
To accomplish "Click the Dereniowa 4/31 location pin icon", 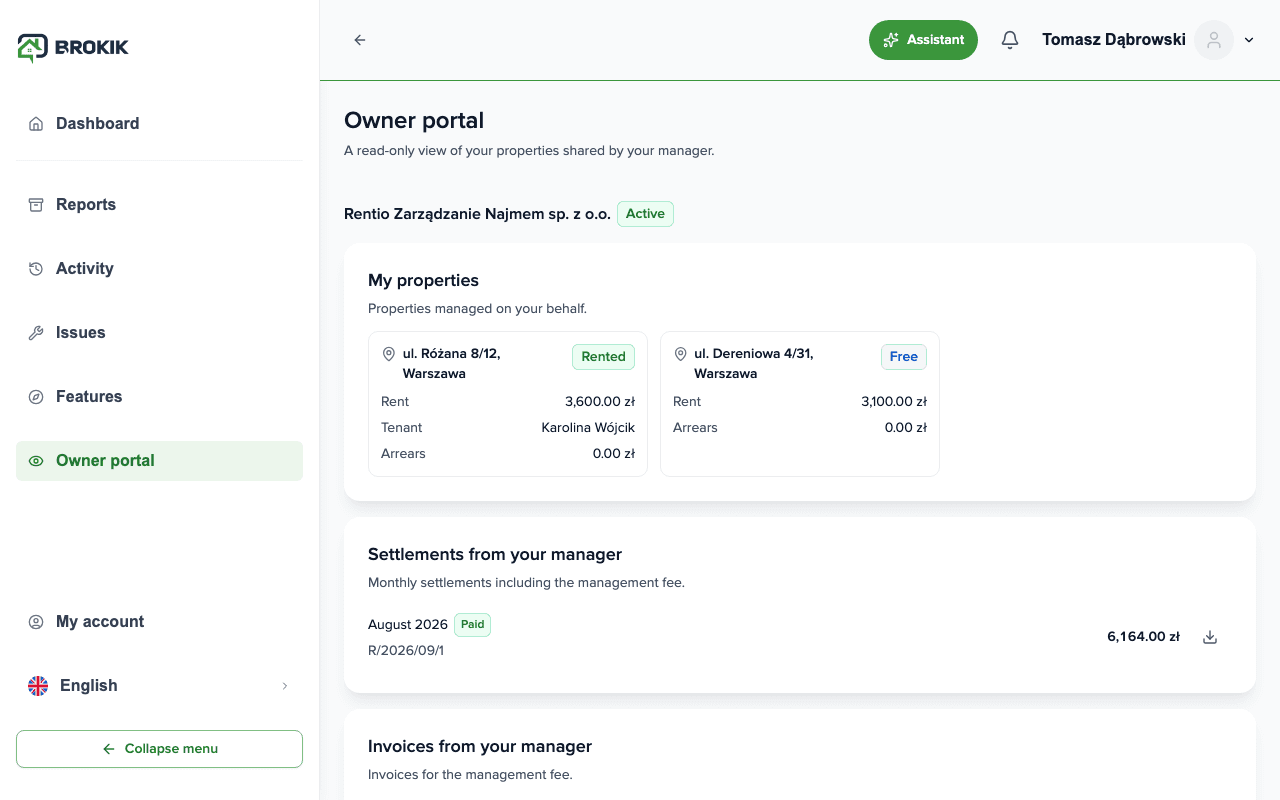I will point(681,354).
